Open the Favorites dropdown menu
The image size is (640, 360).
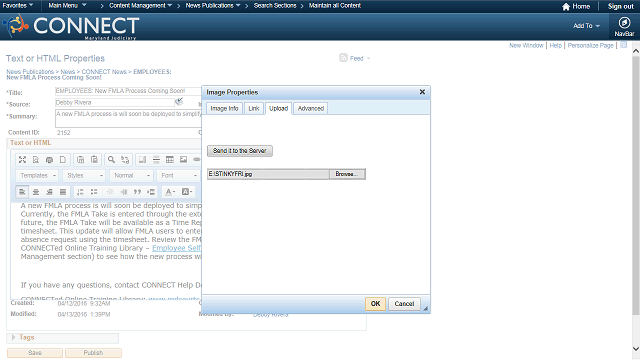tap(18, 6)
